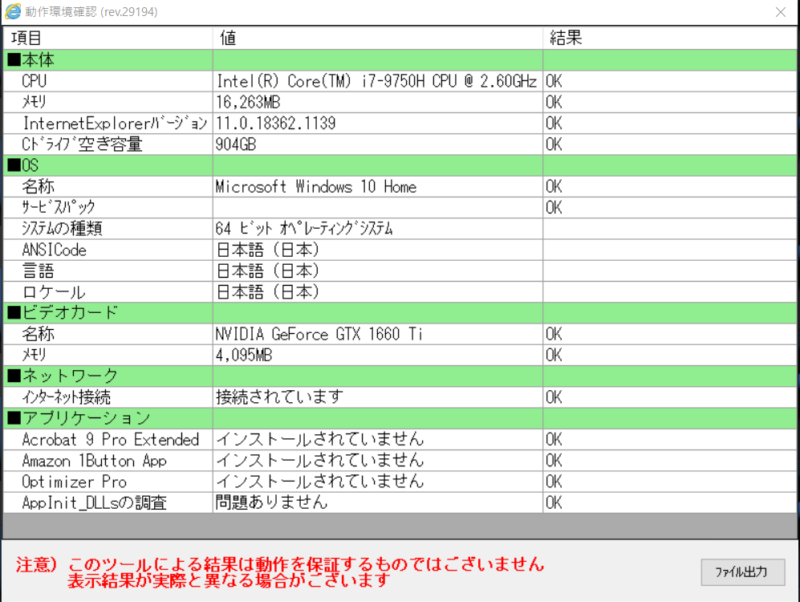Select the ■ビデオカード section row

click(399, 313)
